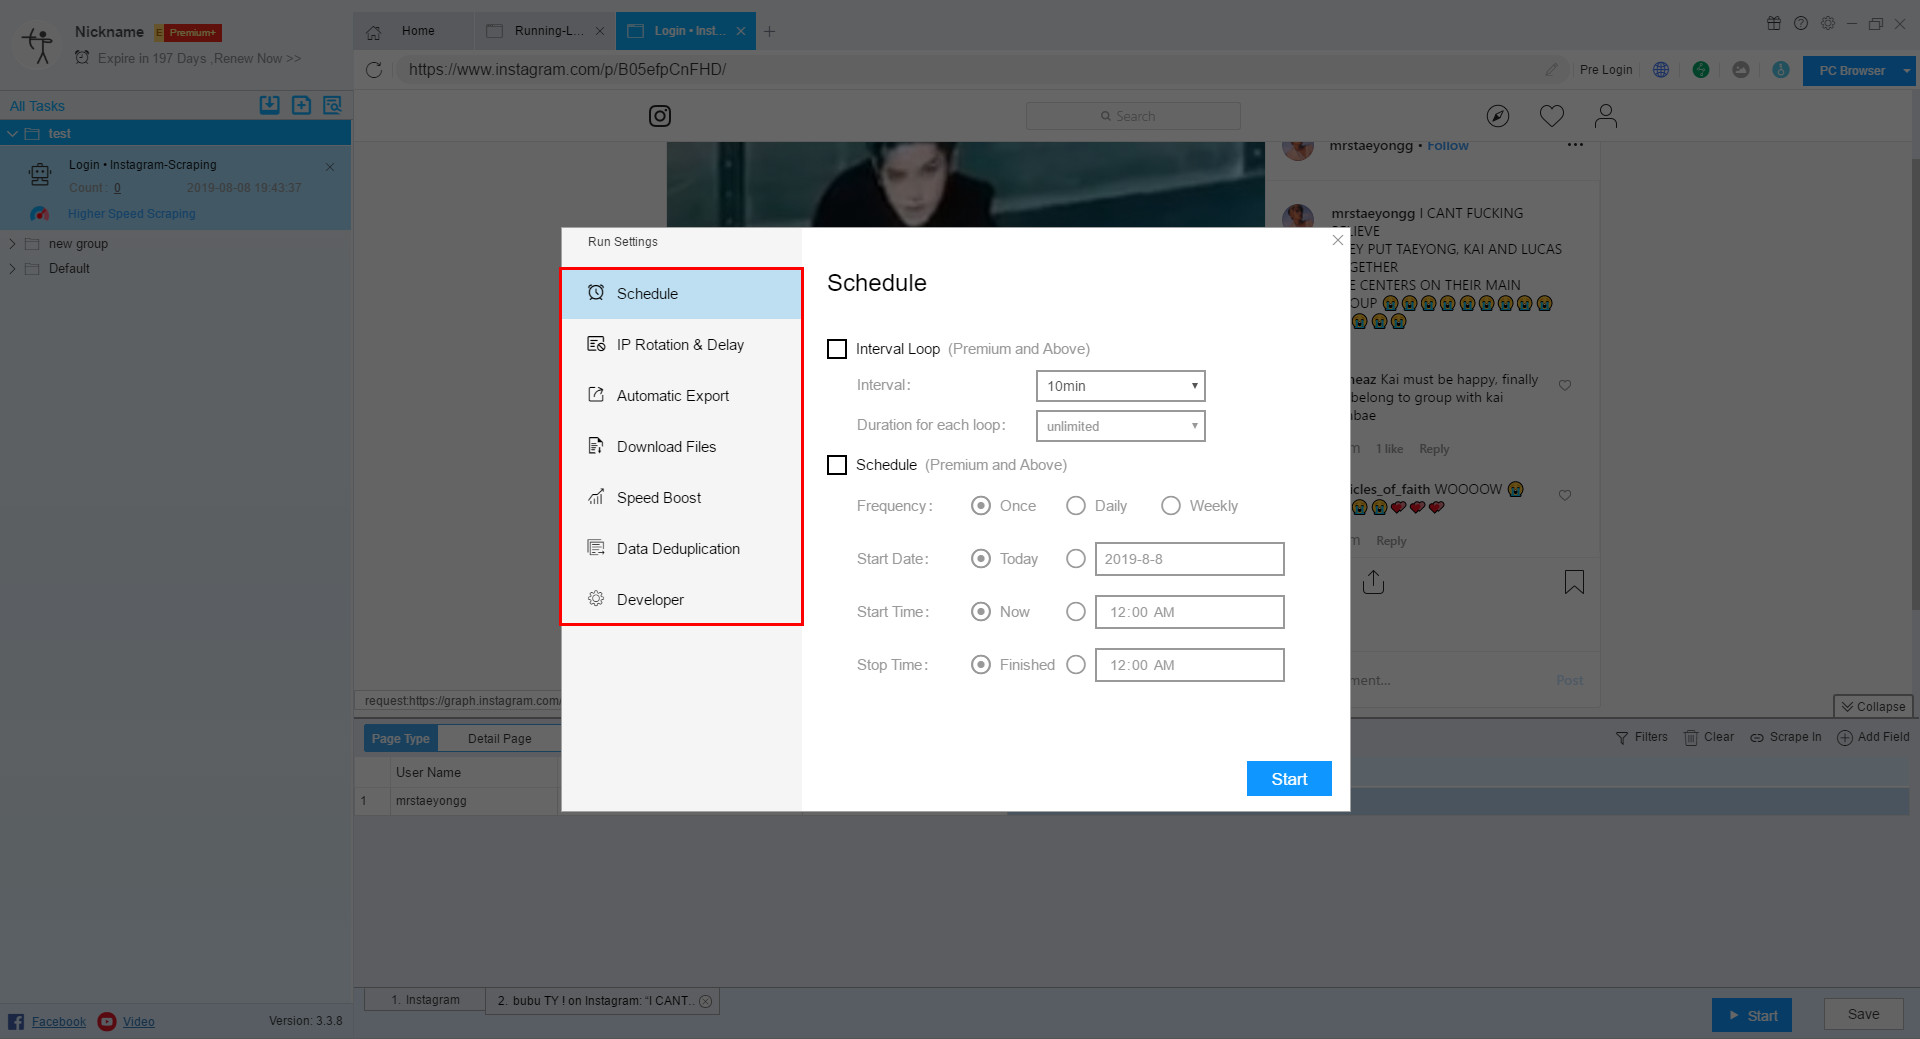Select custom start date radio button
Screen dimensions: 1920x1039
coord(1076,559)
